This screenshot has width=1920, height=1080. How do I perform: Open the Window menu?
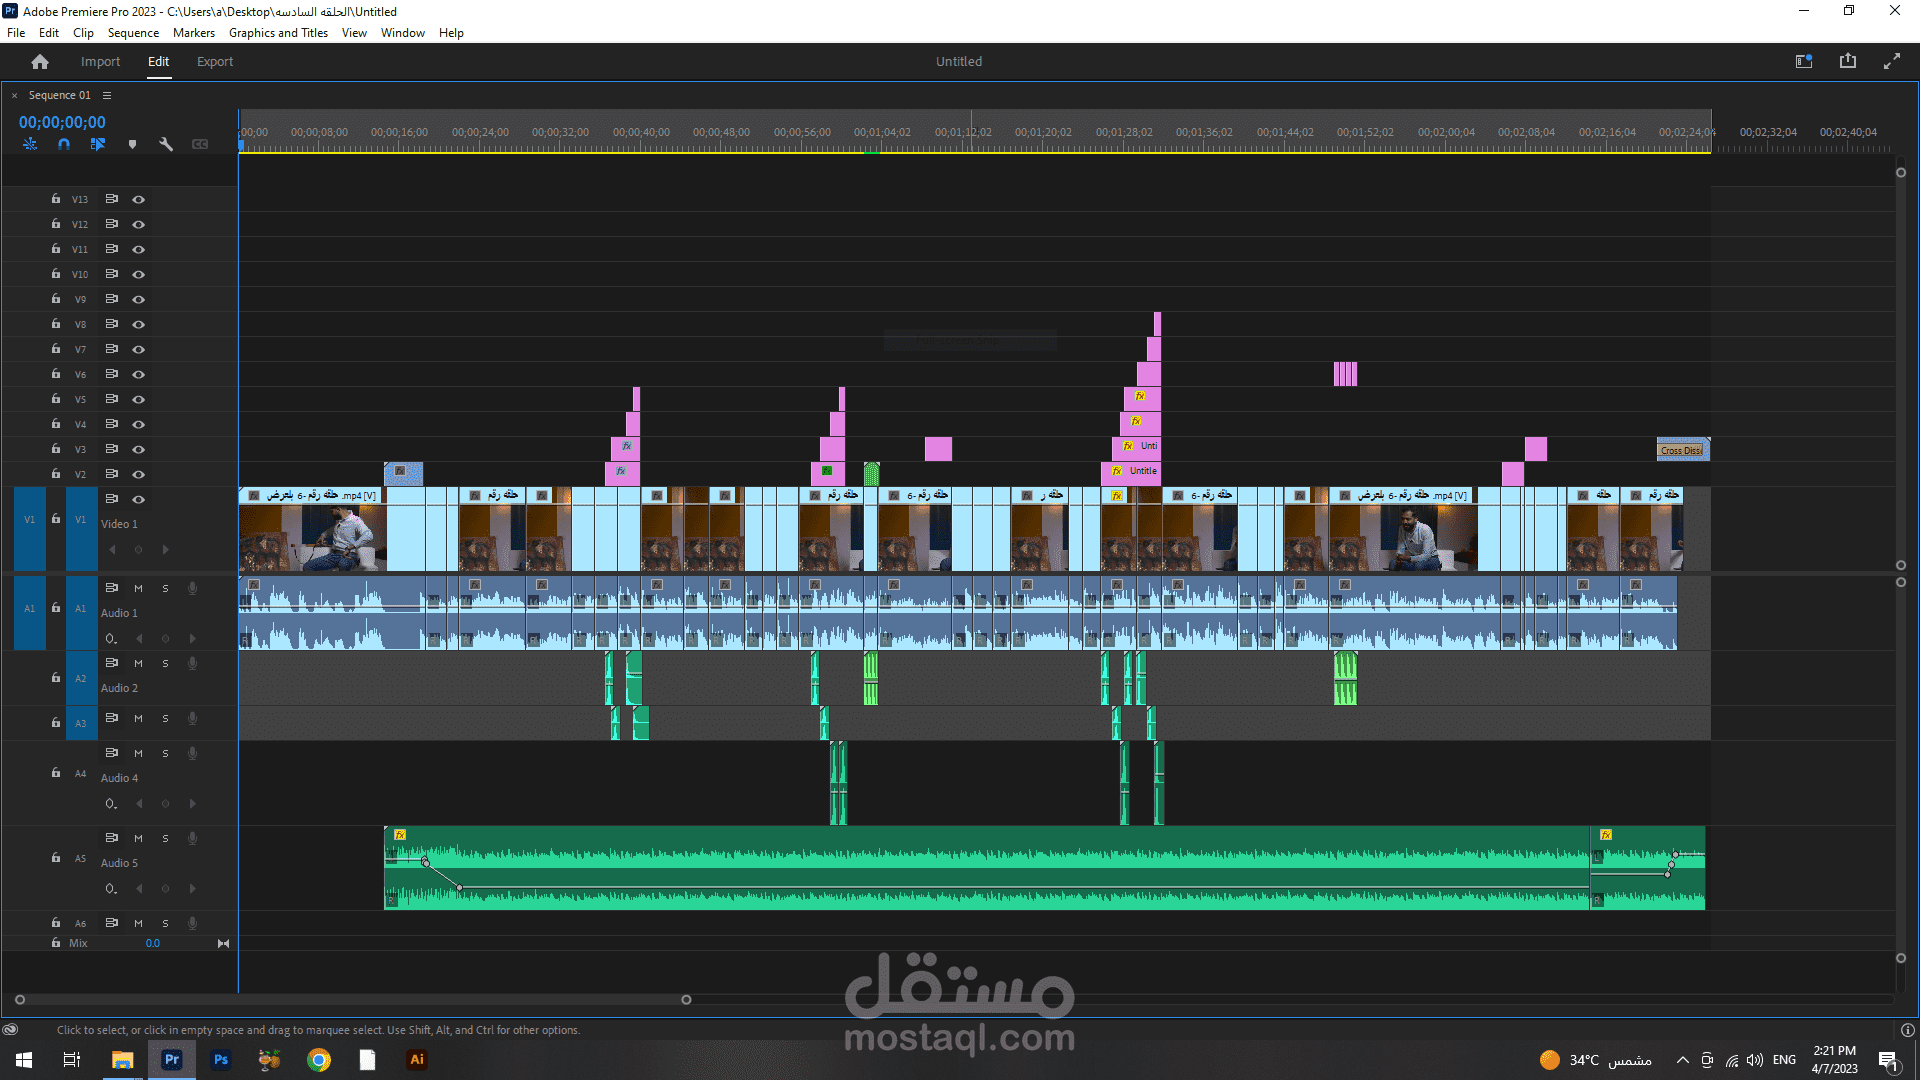(403, 33)
